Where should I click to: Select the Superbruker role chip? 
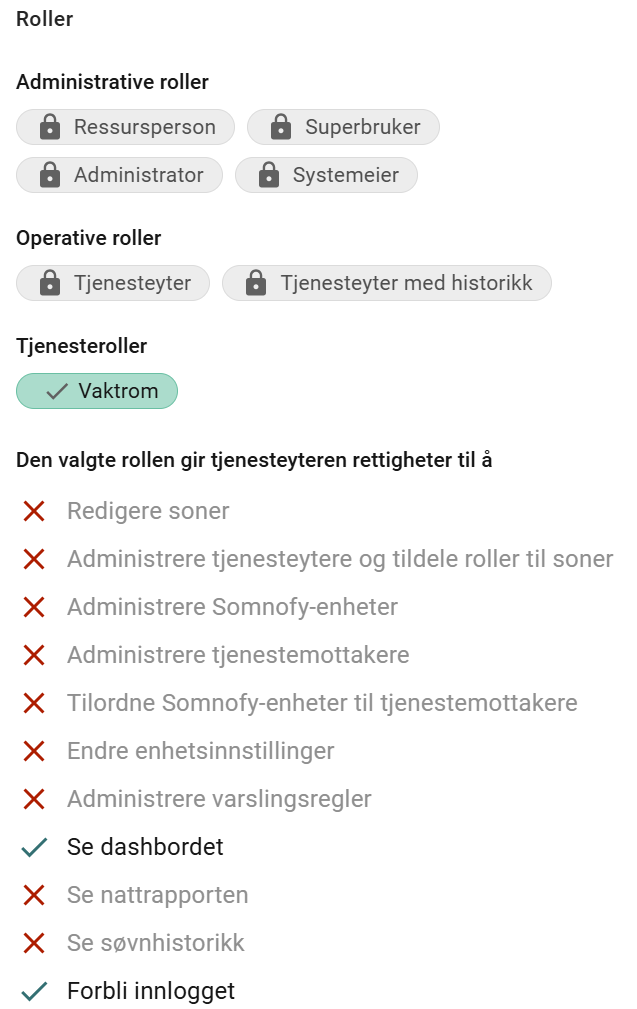point(344,127)
